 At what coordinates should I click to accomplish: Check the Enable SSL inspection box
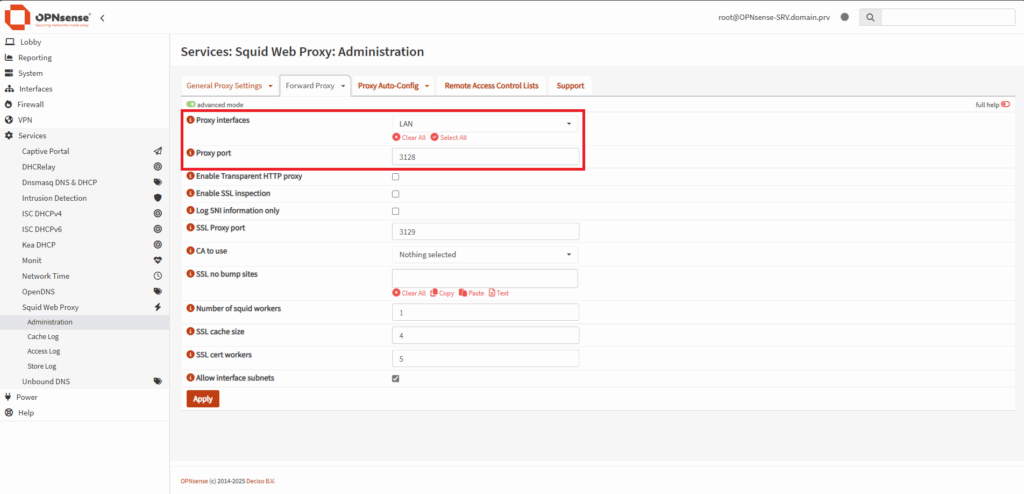click(x=395, y=194)
